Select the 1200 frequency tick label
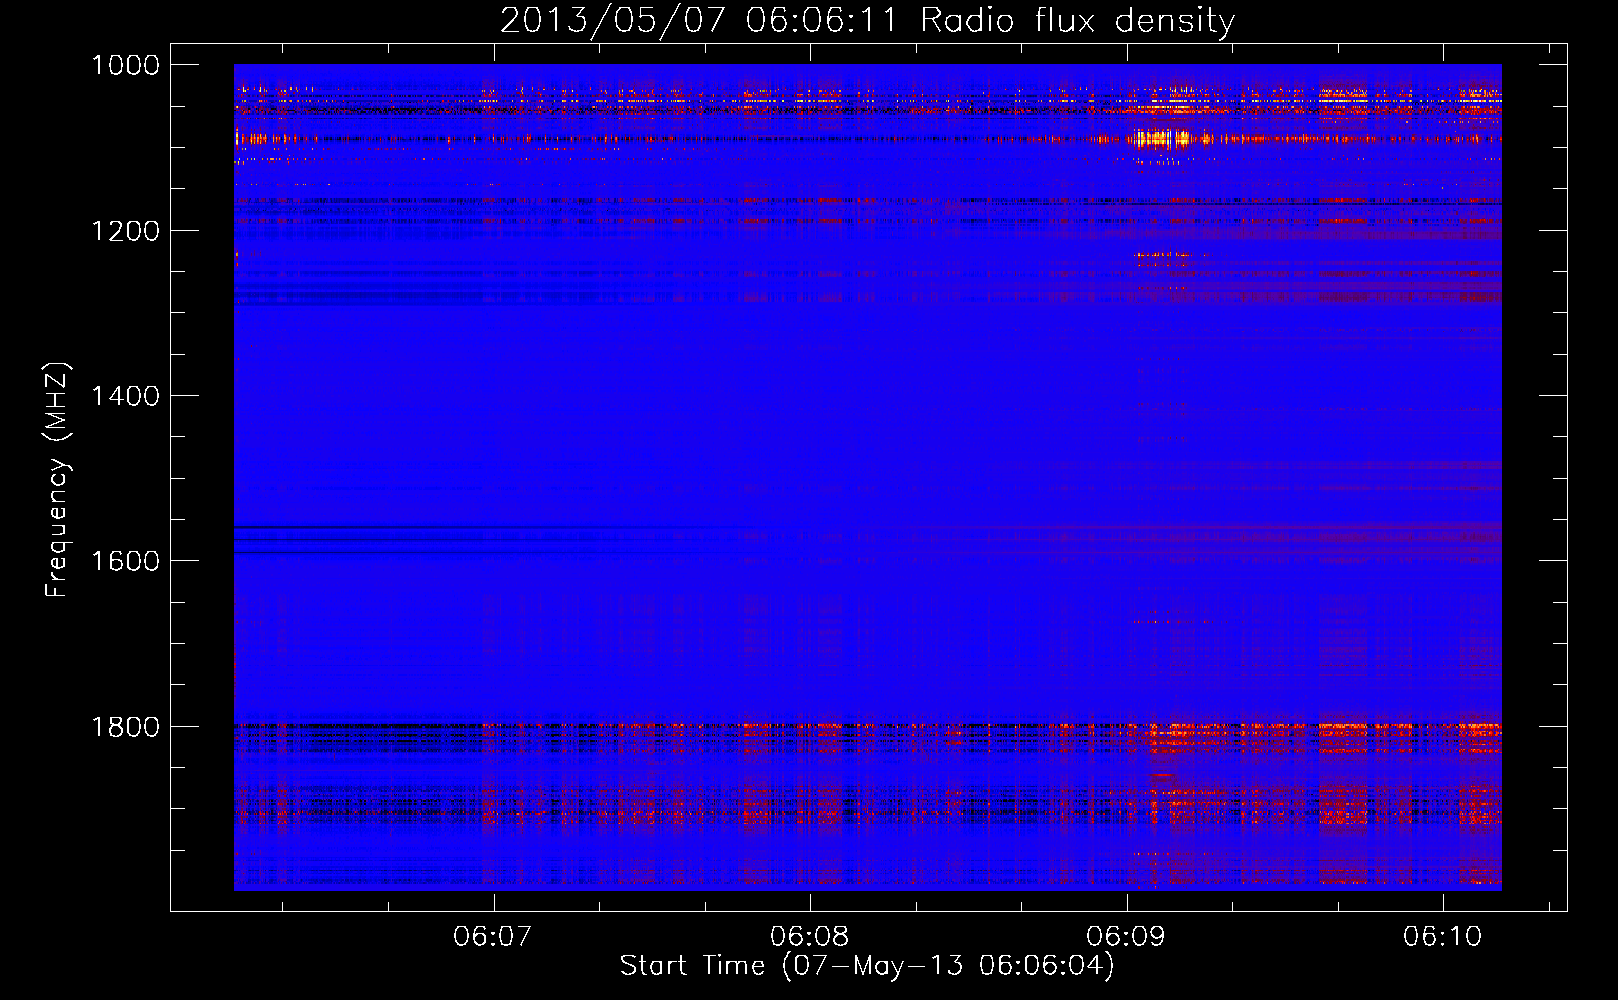Screen dimensions: 1618x1000 (x=125, y=231)
